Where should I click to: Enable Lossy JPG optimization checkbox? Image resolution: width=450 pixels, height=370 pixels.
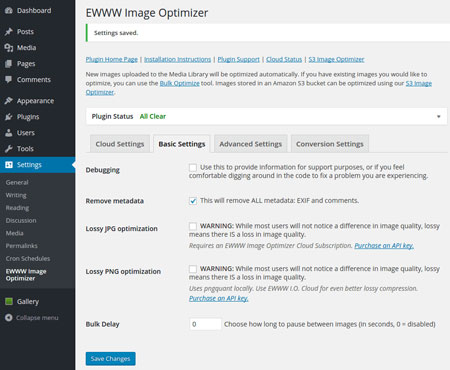point(193,226)
